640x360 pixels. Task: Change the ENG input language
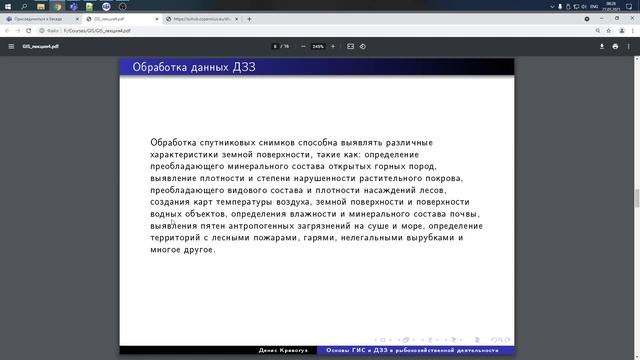click(x=594, y=7)
